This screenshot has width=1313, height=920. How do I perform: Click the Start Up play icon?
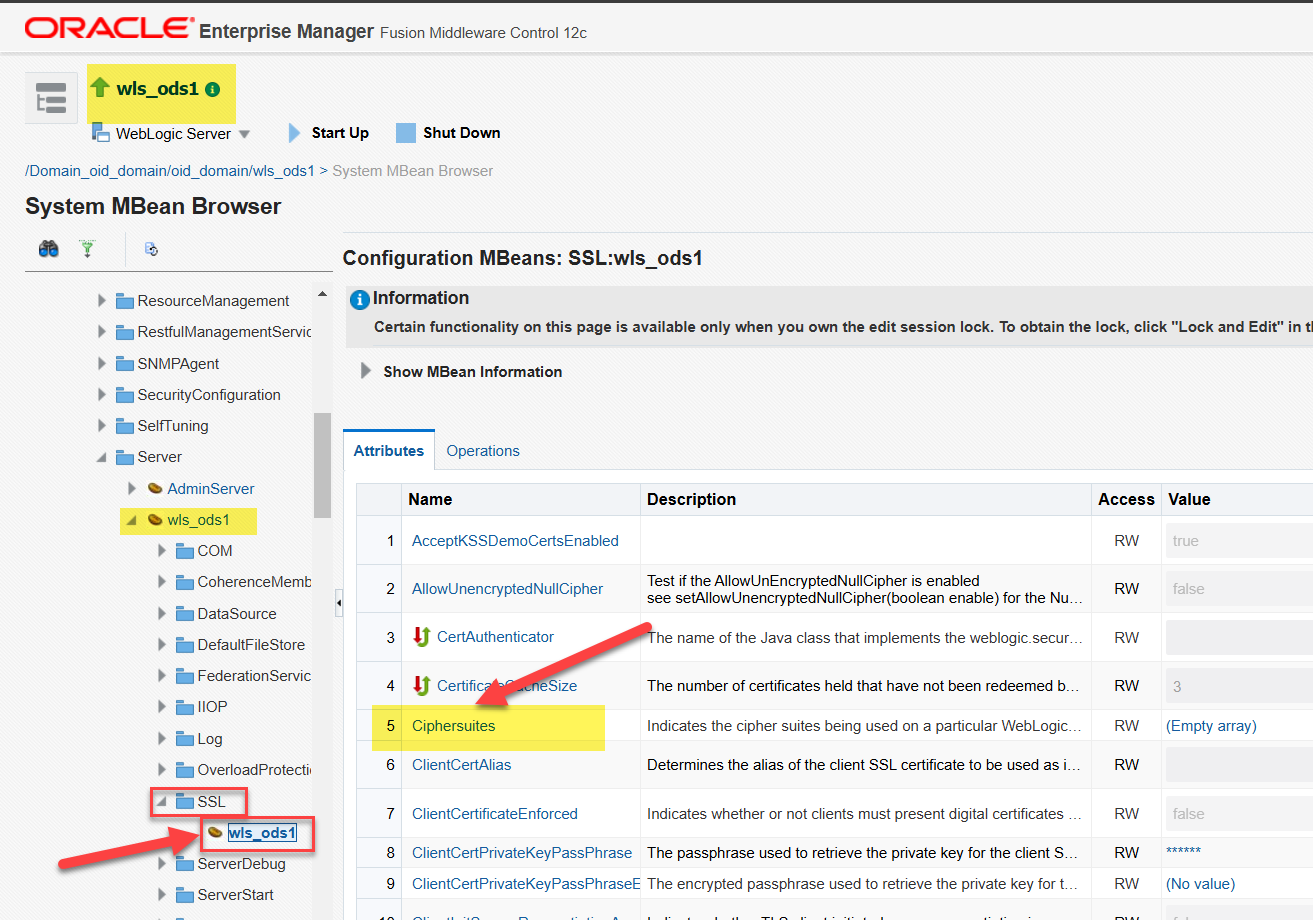(294, 133)
